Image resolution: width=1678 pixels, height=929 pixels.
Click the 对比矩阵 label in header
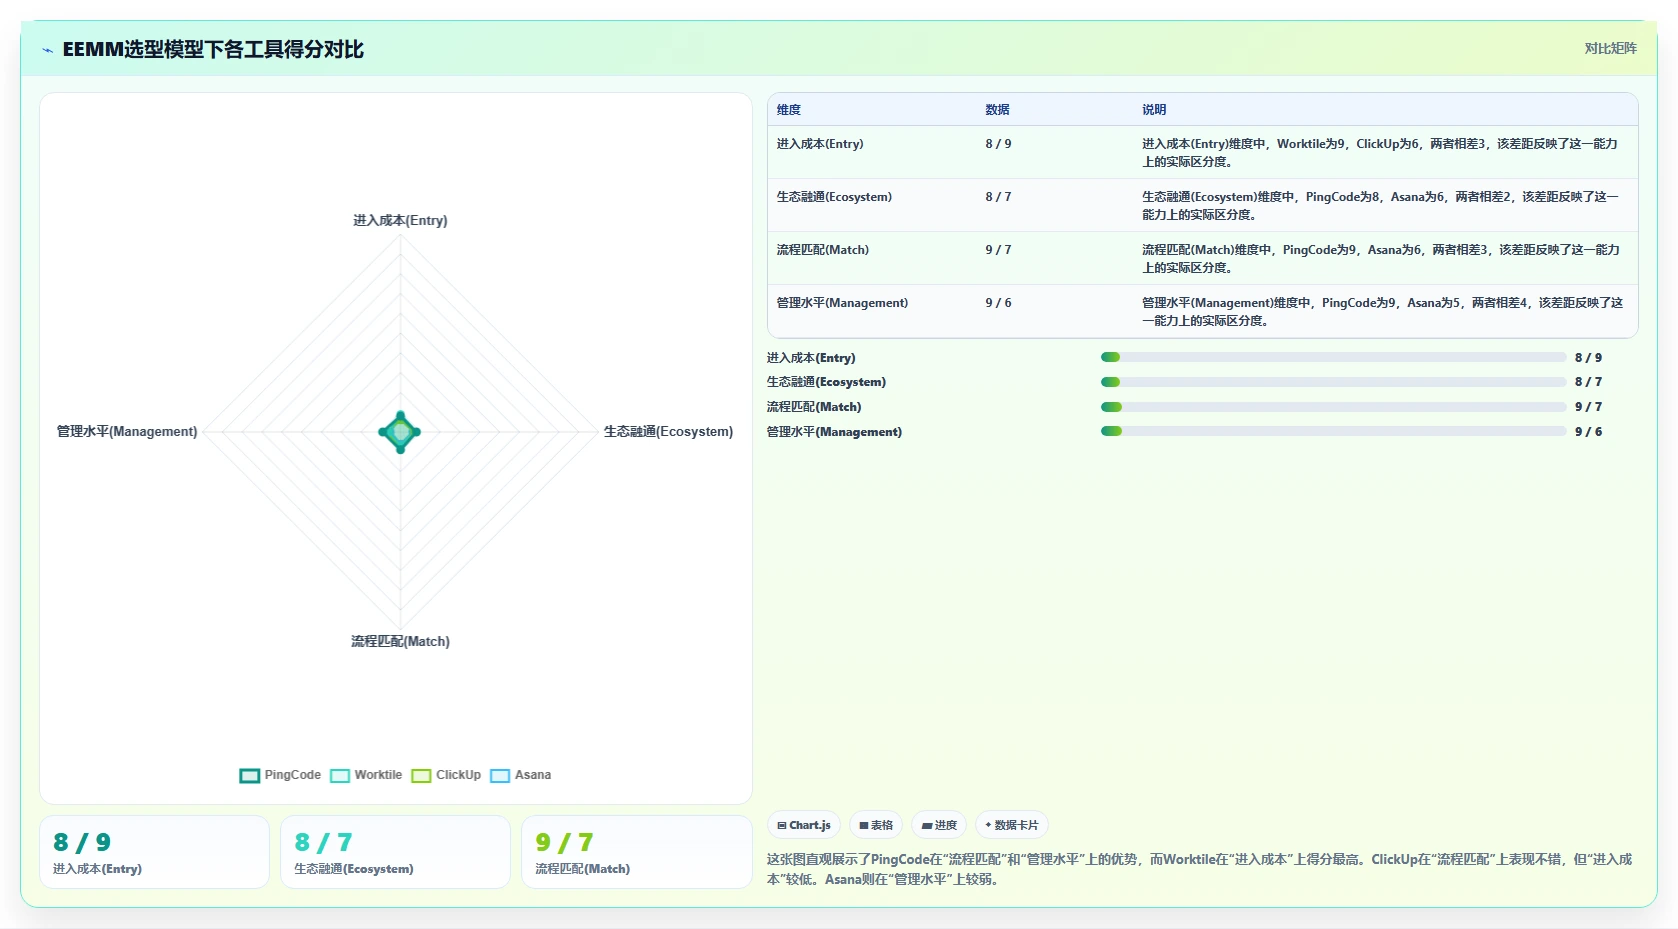click(1610, 48)
